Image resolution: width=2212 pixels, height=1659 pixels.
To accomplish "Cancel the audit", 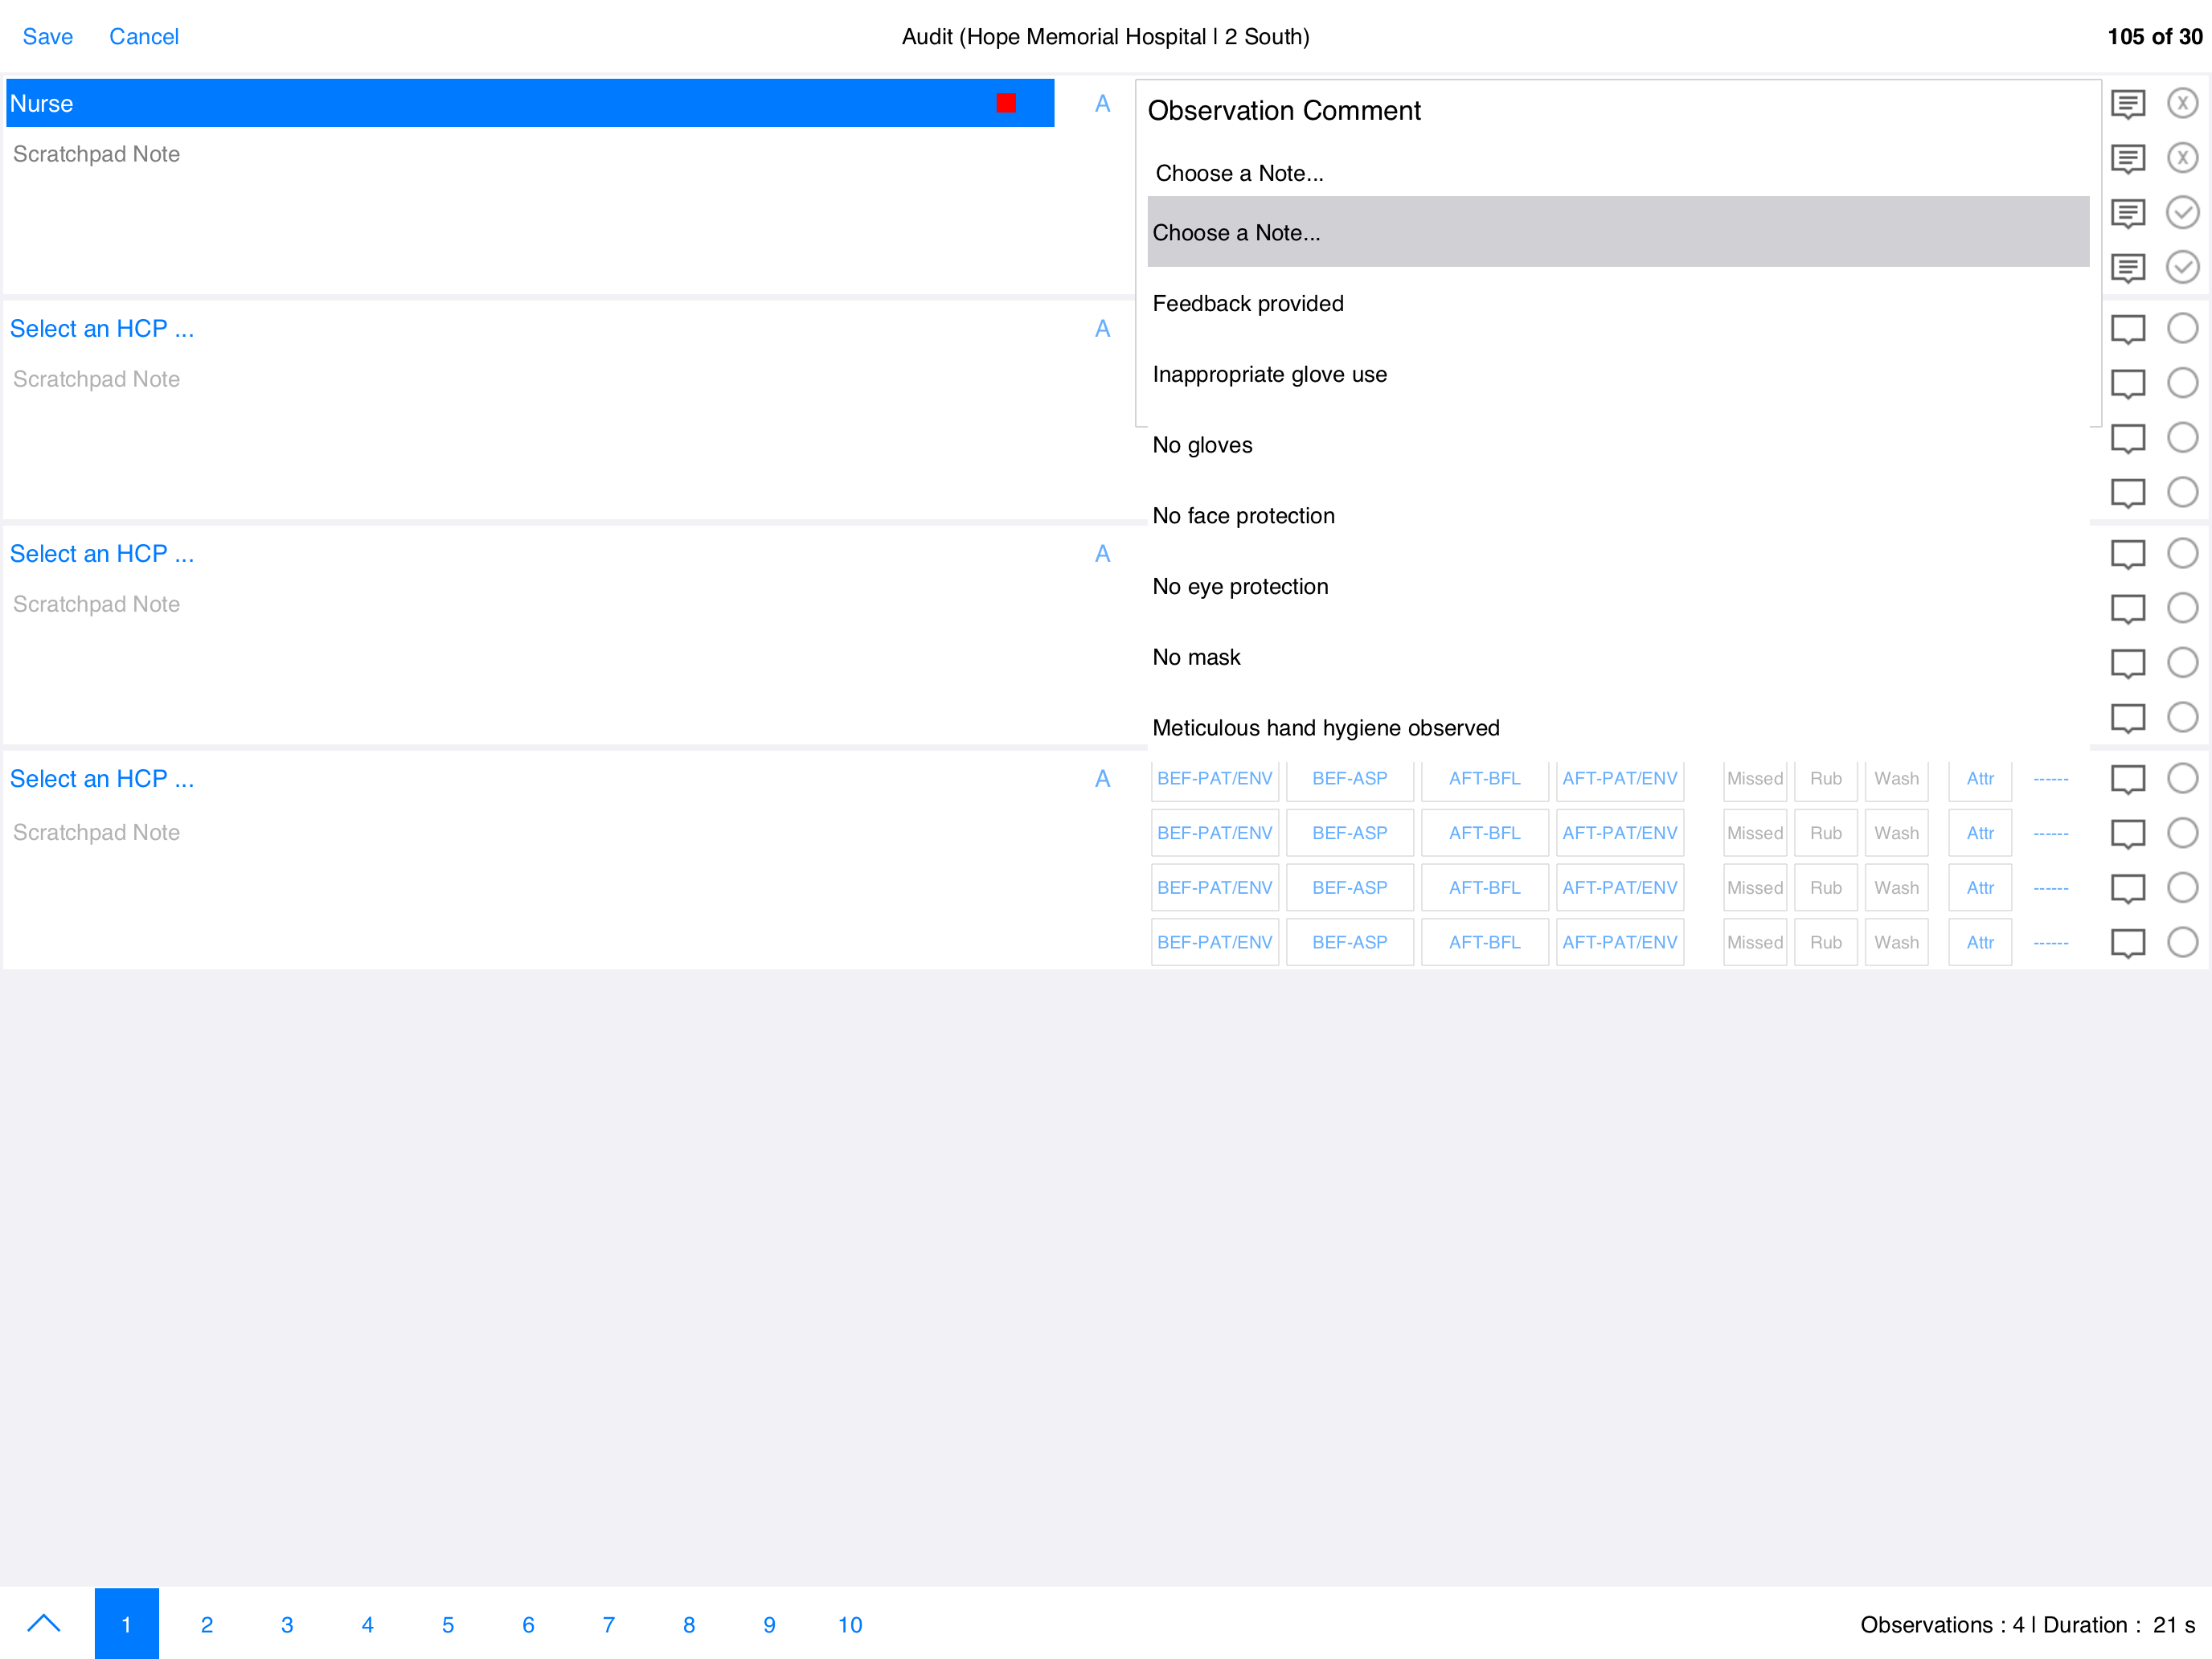I will pyautogui.click(x=144, y=37).
